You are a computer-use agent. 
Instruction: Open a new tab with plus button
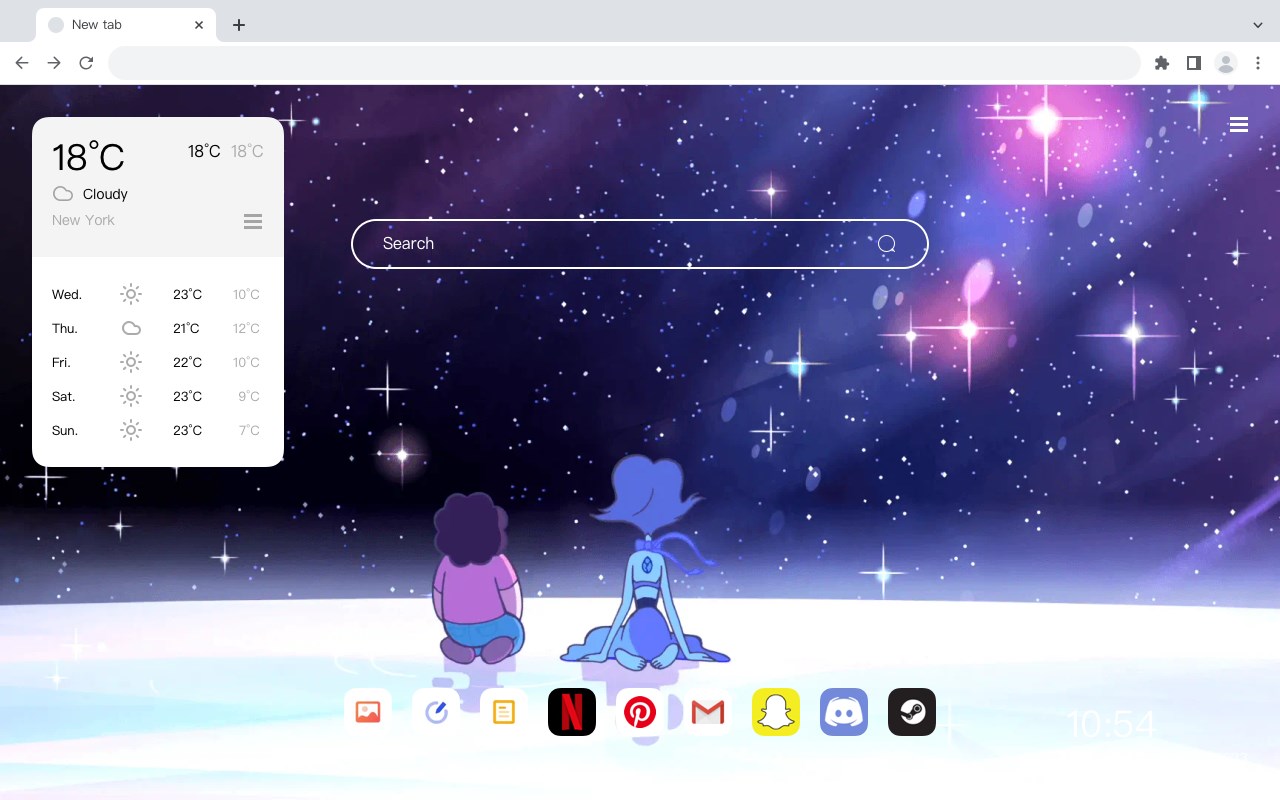[239, 25]
